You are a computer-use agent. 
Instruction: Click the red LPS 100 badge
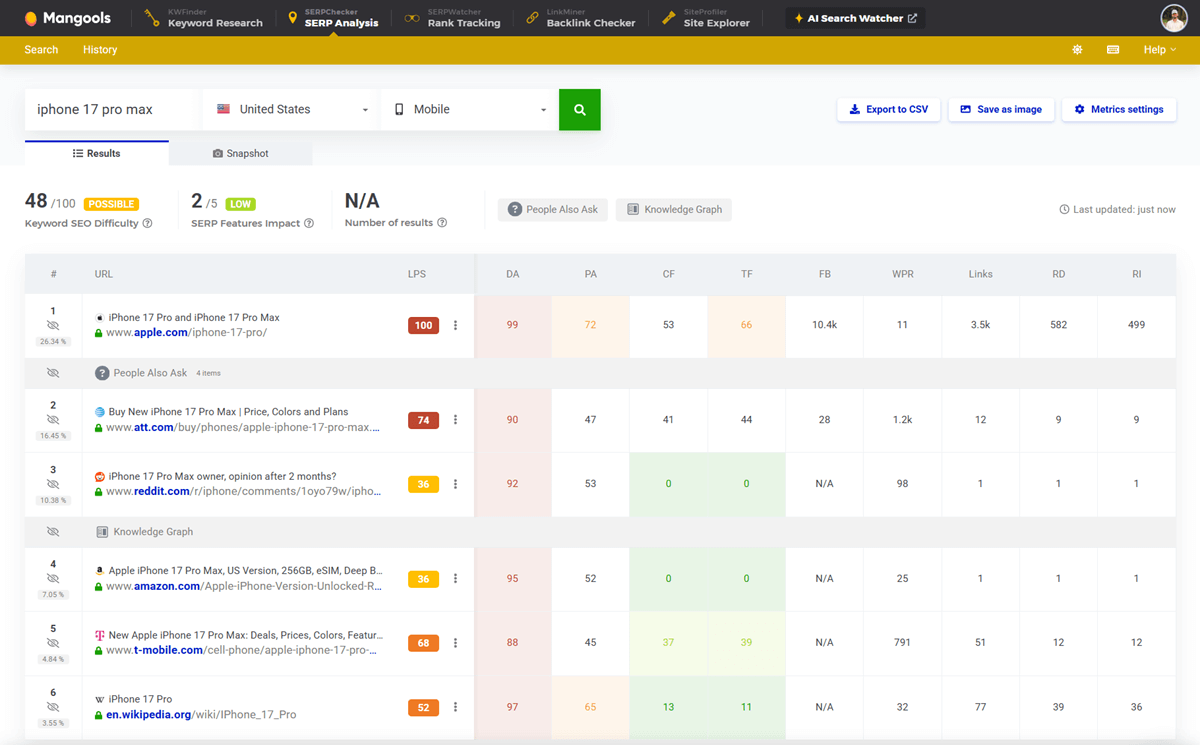click(x=423, y=325)
